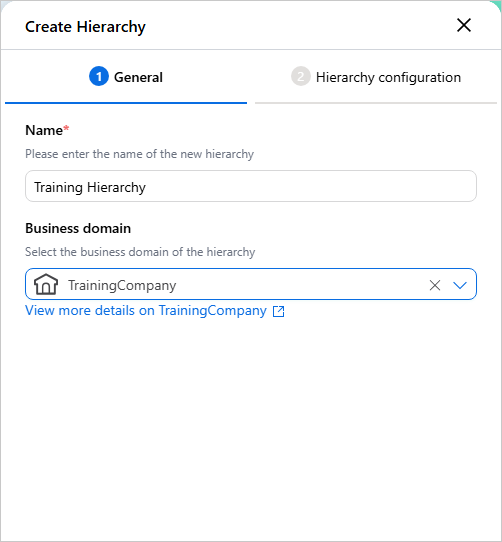Close the Create Hierarchy dialog

464,25
